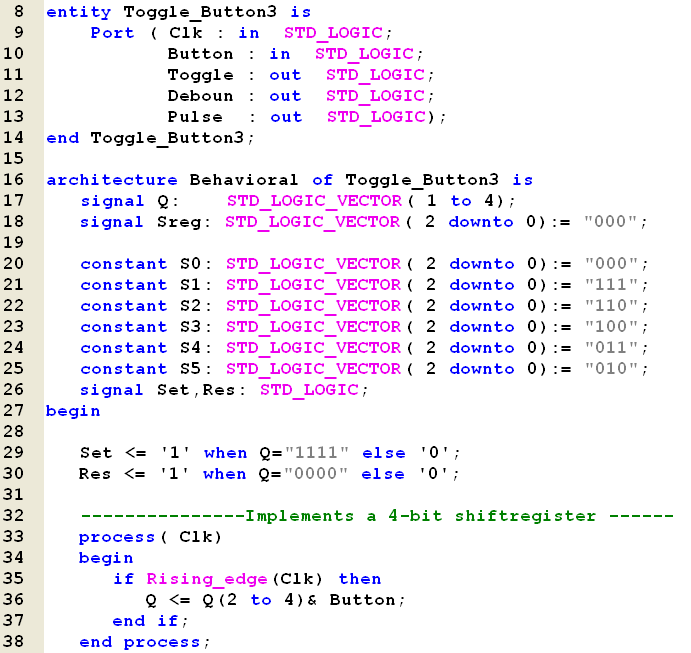691x653 pixels.
Task: Click signal name 'Sreg:' on line 18
Action: pyautogui.click(x=184, y=223)
